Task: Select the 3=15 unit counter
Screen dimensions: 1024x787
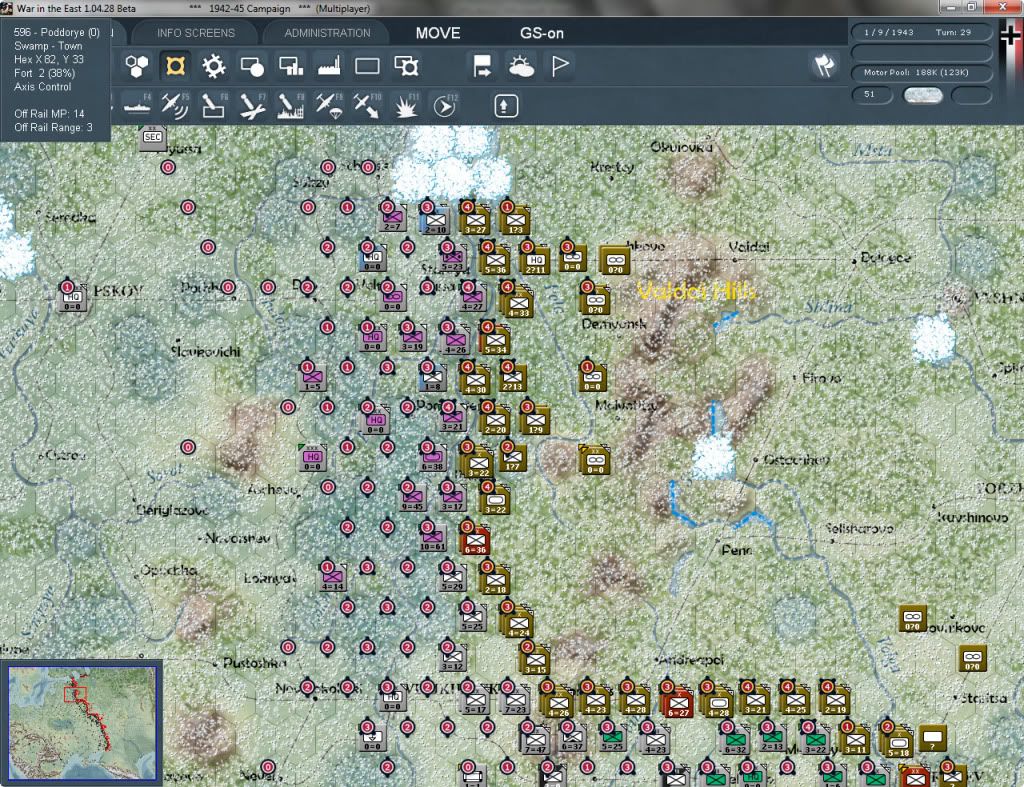Action: point(536,660)
